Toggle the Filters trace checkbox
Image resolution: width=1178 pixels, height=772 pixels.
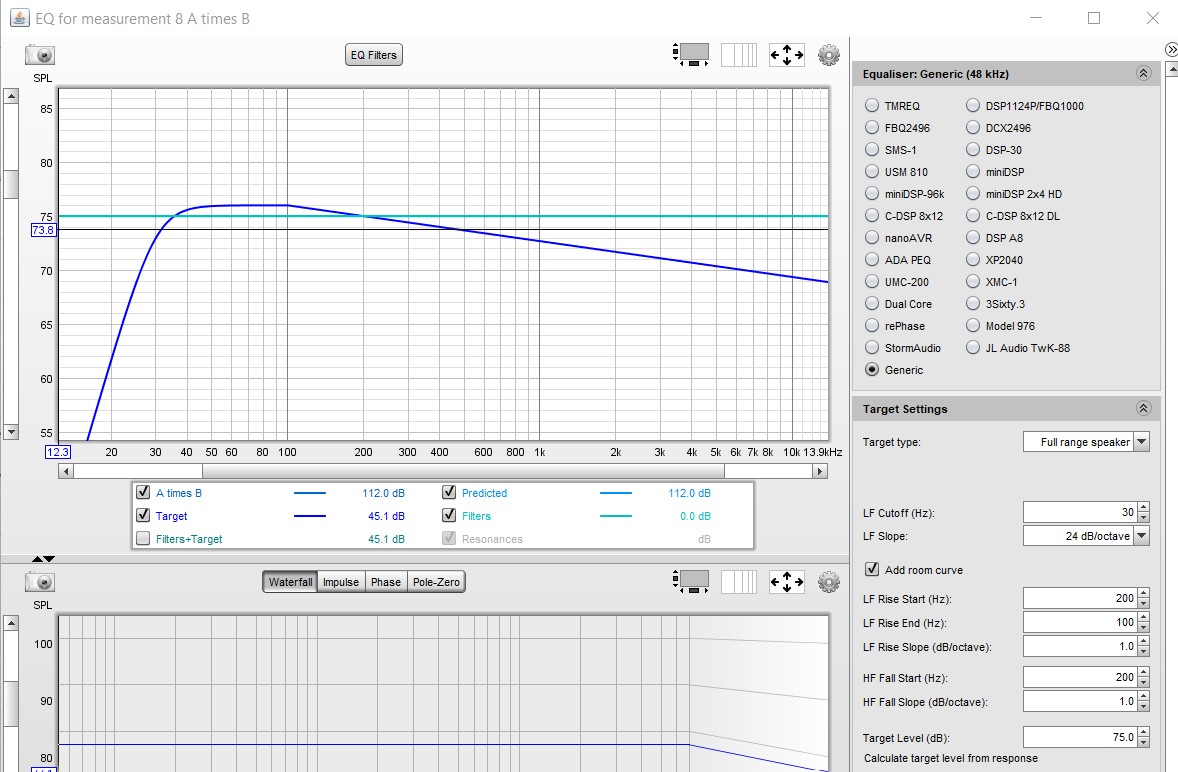click(x=449, y=516)
